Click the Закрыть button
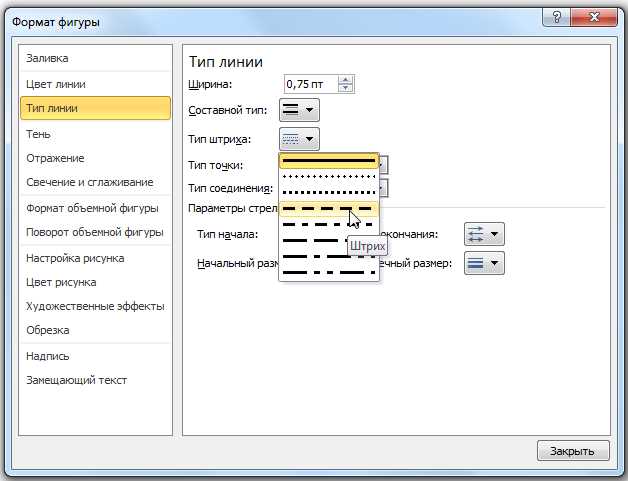Viewport: 628px width, 481px height. (x=573, y=451)
